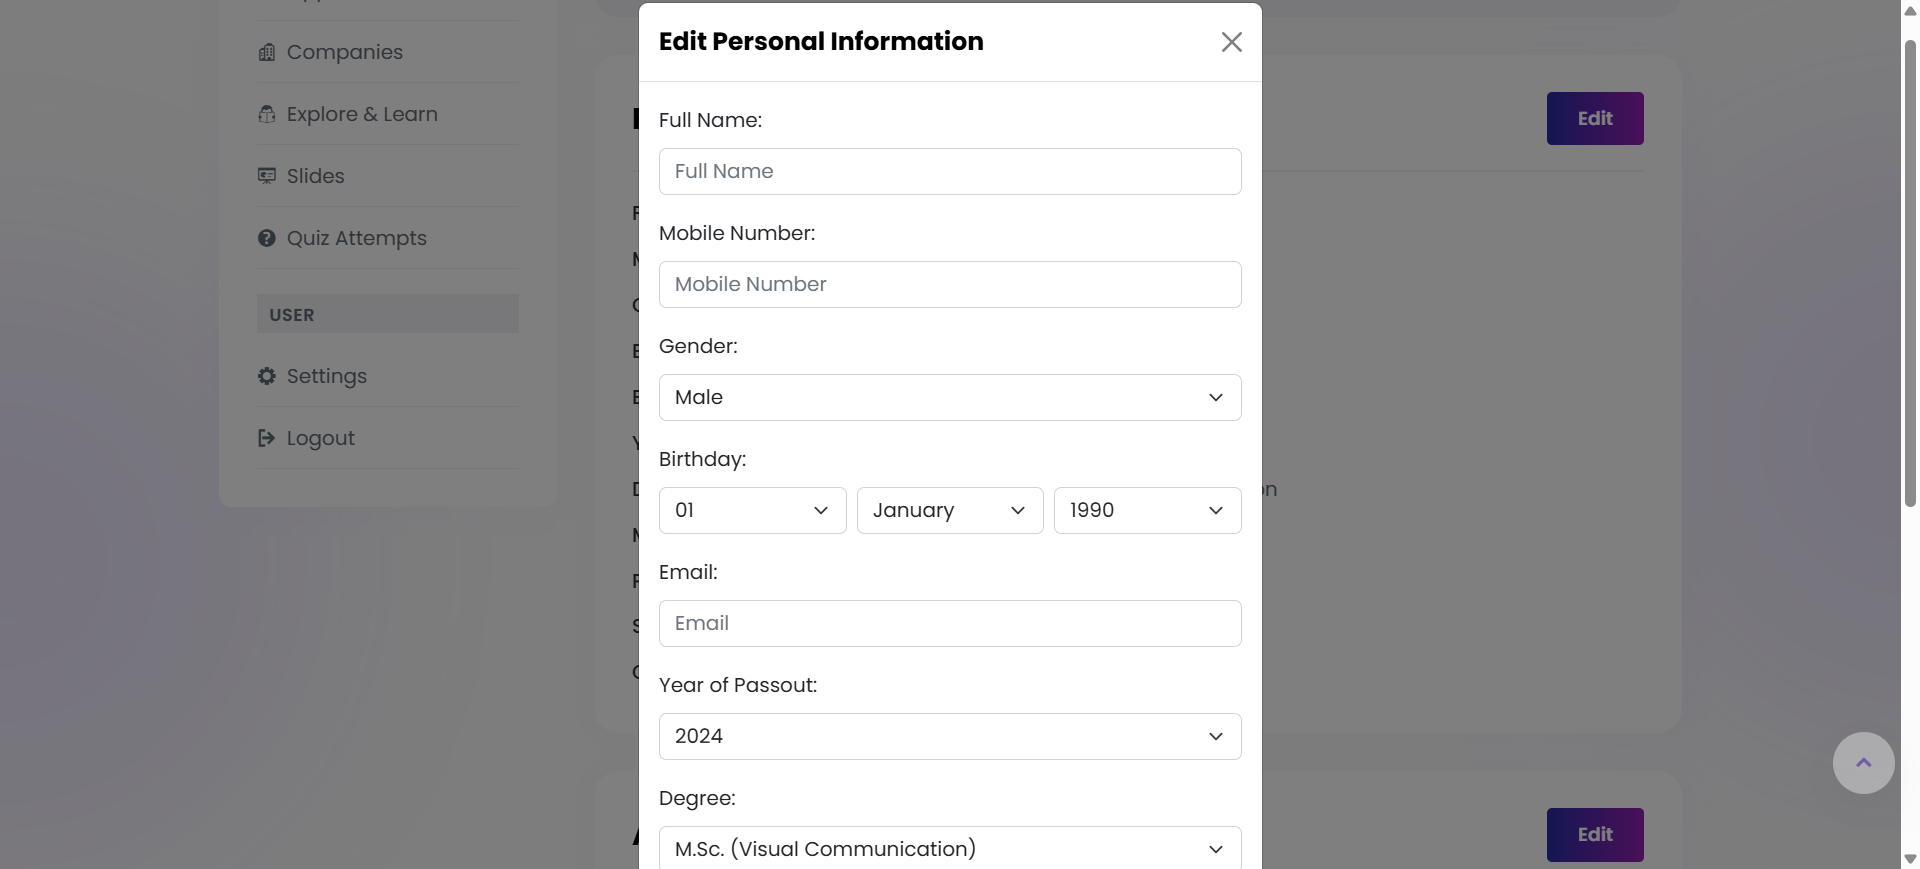Click the lower Edit button
1920x869 pixels.
pos(1594,834)
